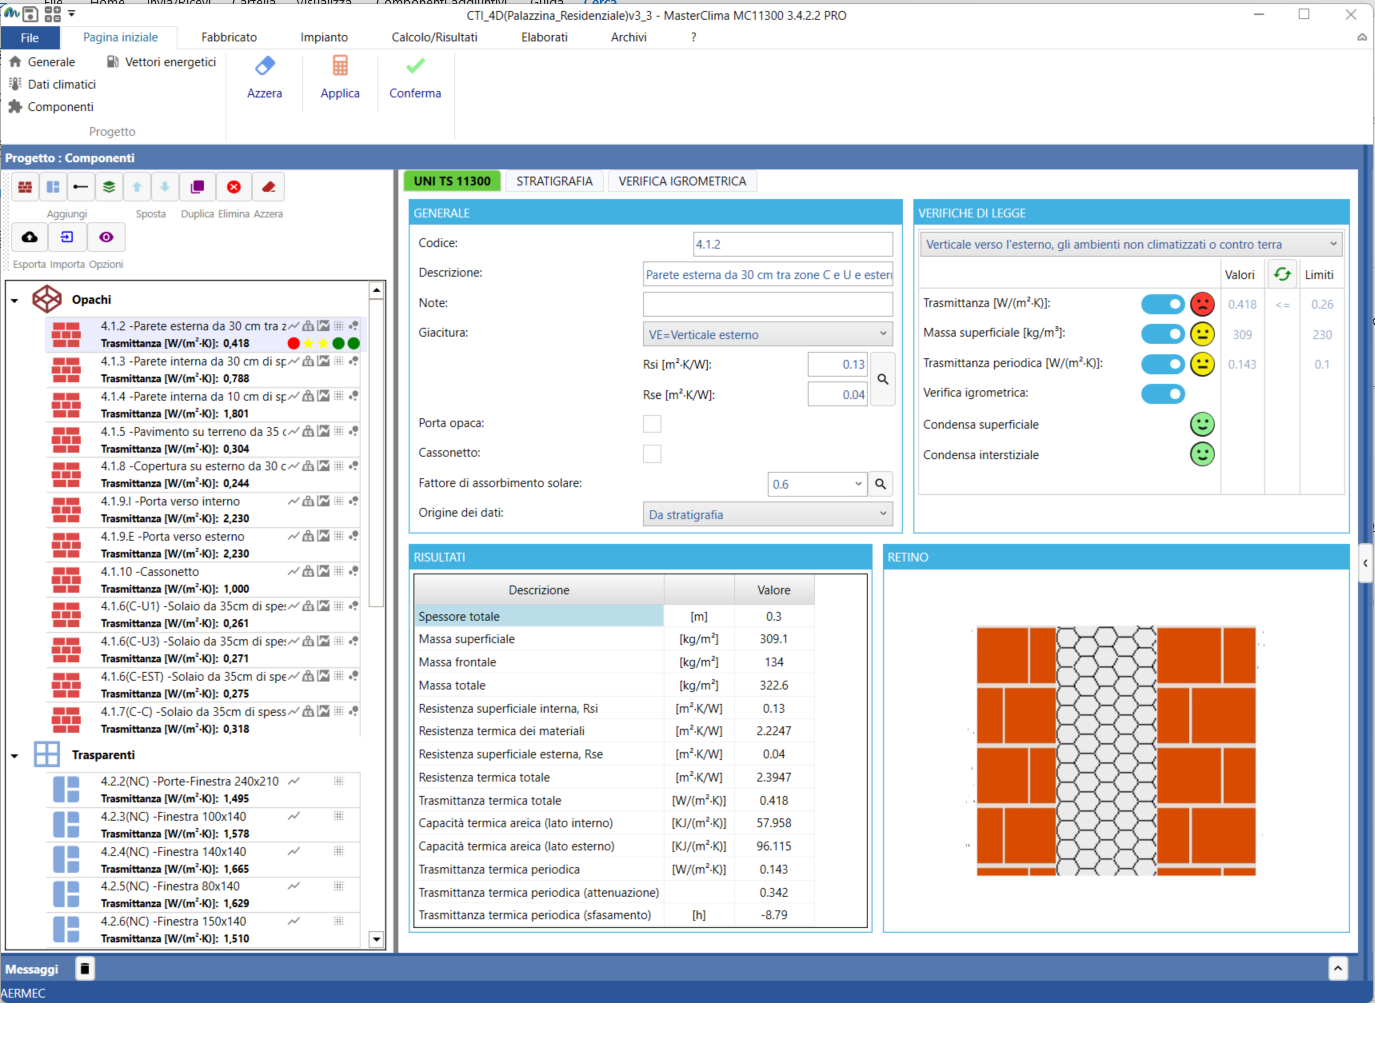Add an opaque wall component
This screenshot has width=1375, height=1050.
[x=25, y=187]
